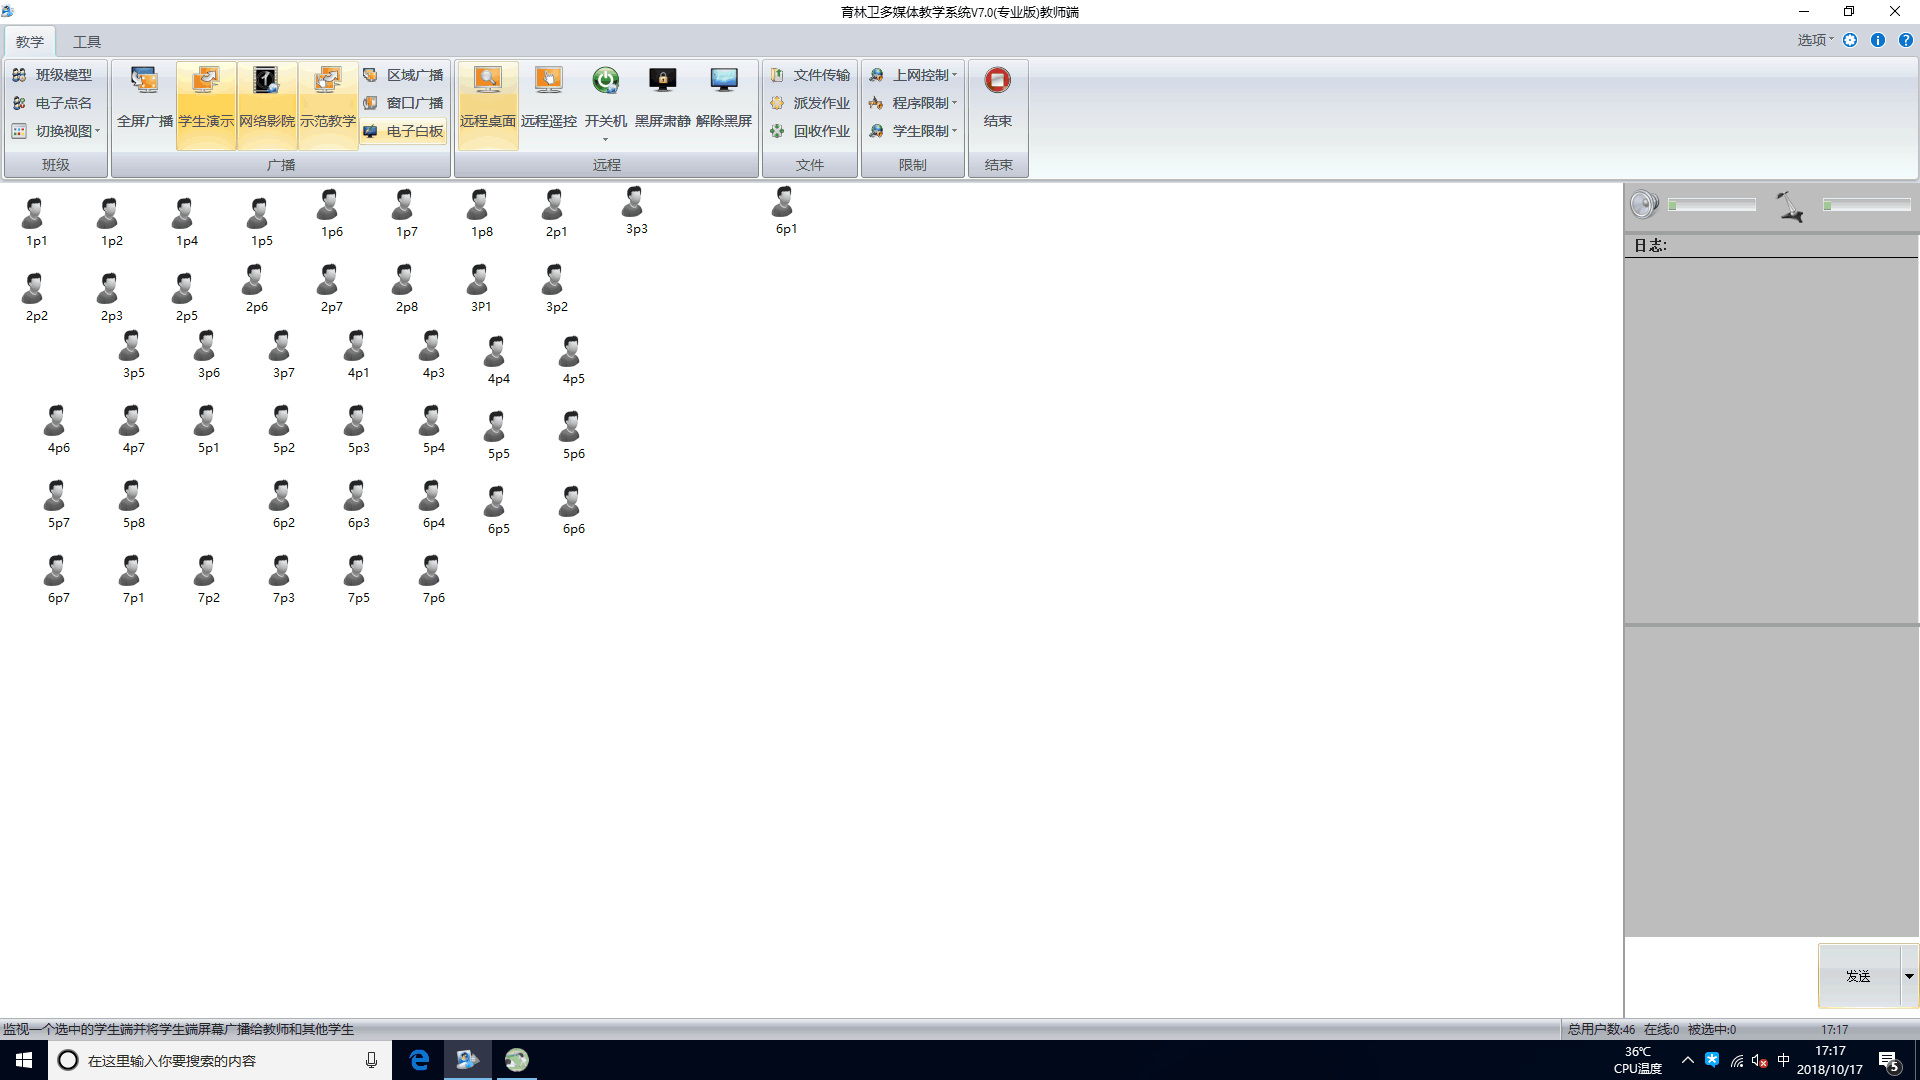1920x1080 pixels.
Task: Select student icon 4p5
Action: point(572,351)
